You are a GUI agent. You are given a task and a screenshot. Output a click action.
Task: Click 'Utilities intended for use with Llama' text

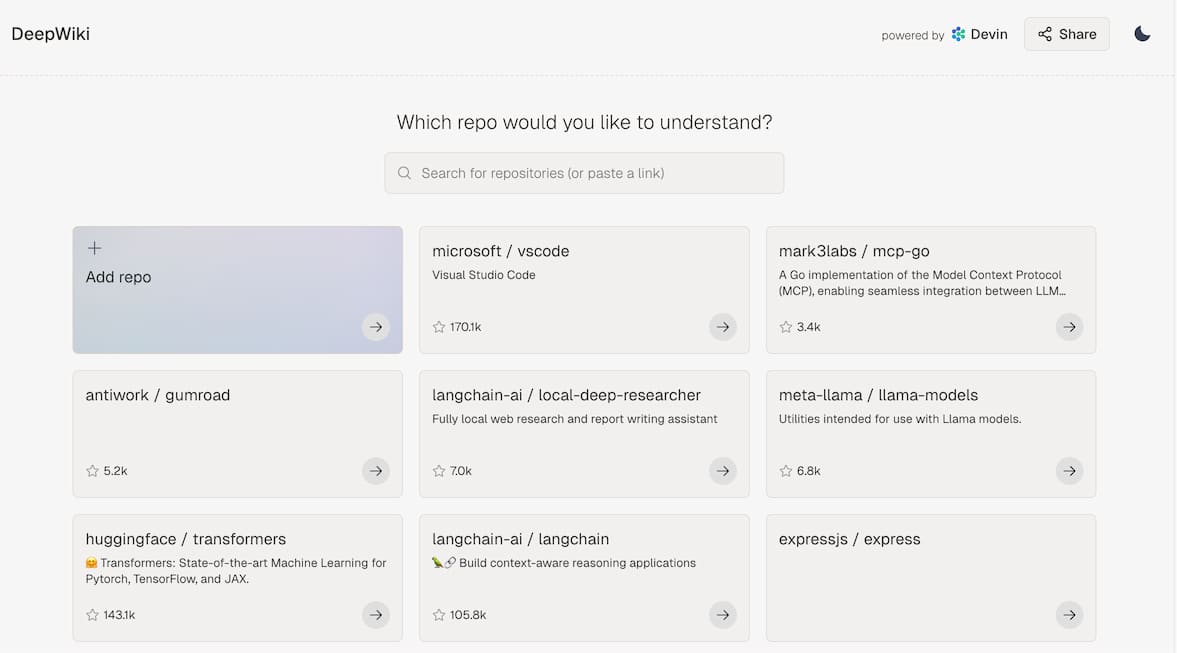[x=900, y=420]
